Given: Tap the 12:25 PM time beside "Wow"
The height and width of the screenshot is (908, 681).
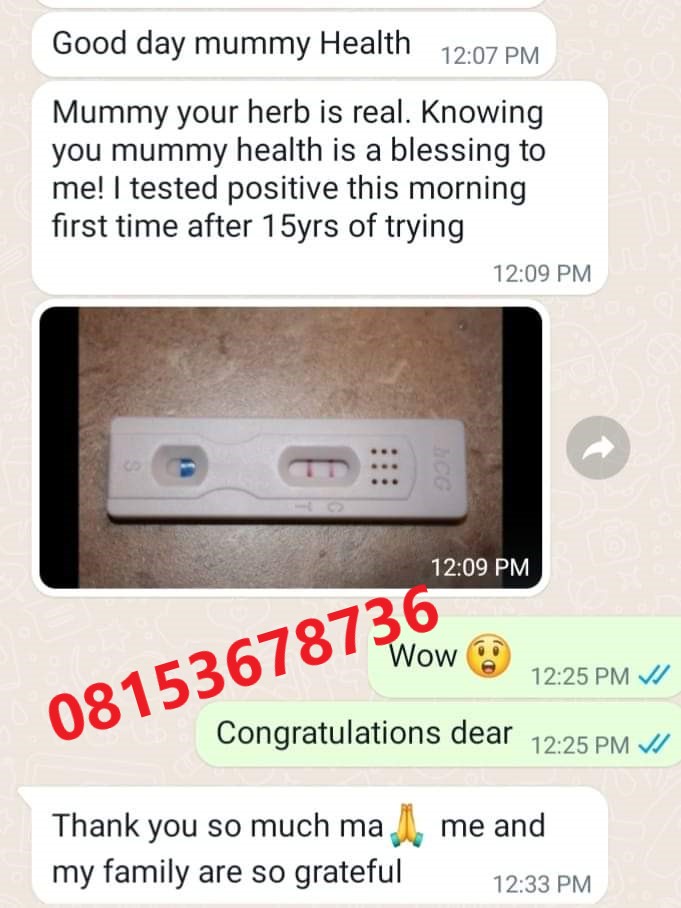Looking at the screenshot, I should [x=580, y=676].
